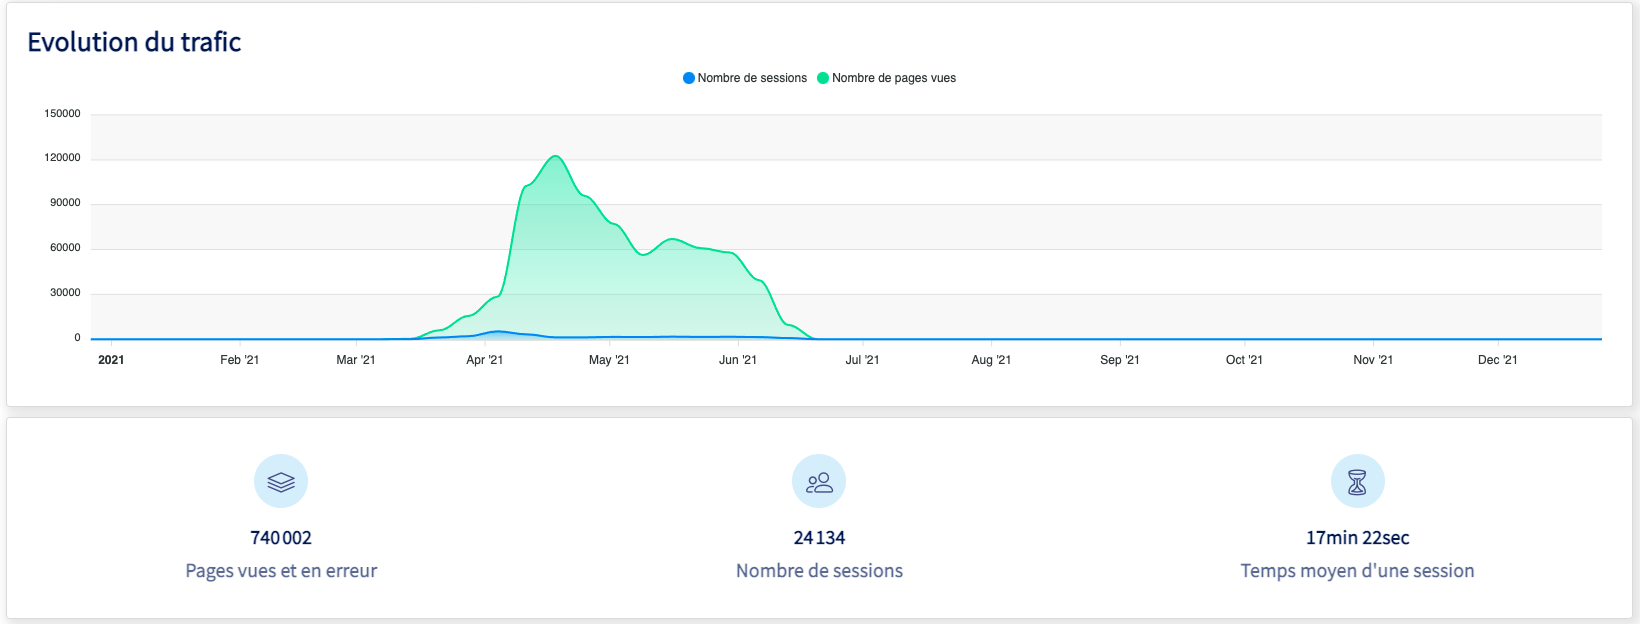Click the hourglass session time icon
1640x624 pixels.
1357,482
